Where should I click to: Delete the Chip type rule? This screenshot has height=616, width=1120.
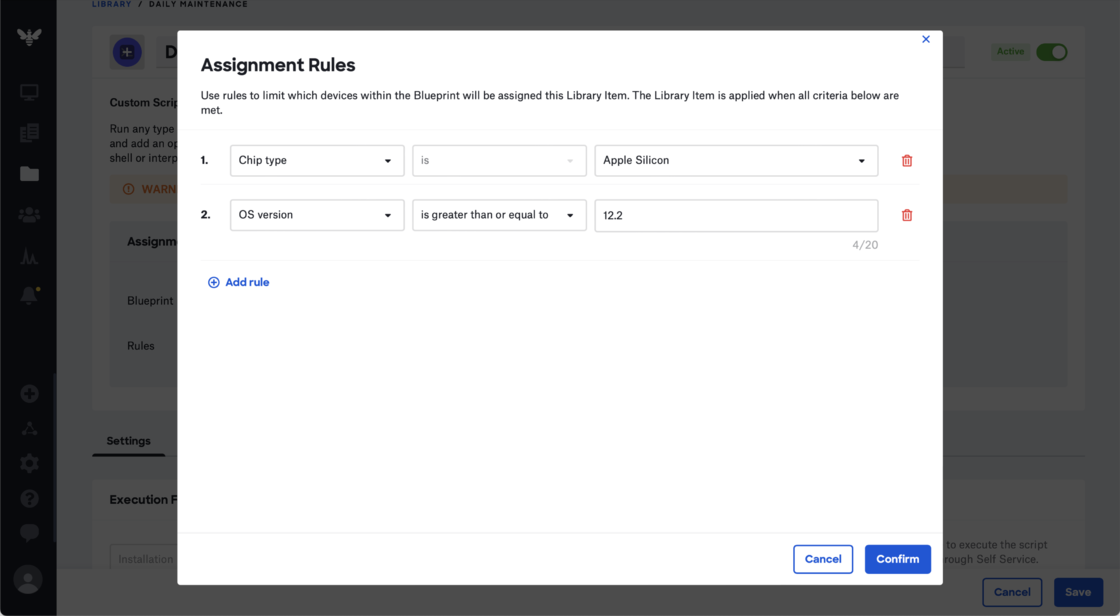point(907,161)
